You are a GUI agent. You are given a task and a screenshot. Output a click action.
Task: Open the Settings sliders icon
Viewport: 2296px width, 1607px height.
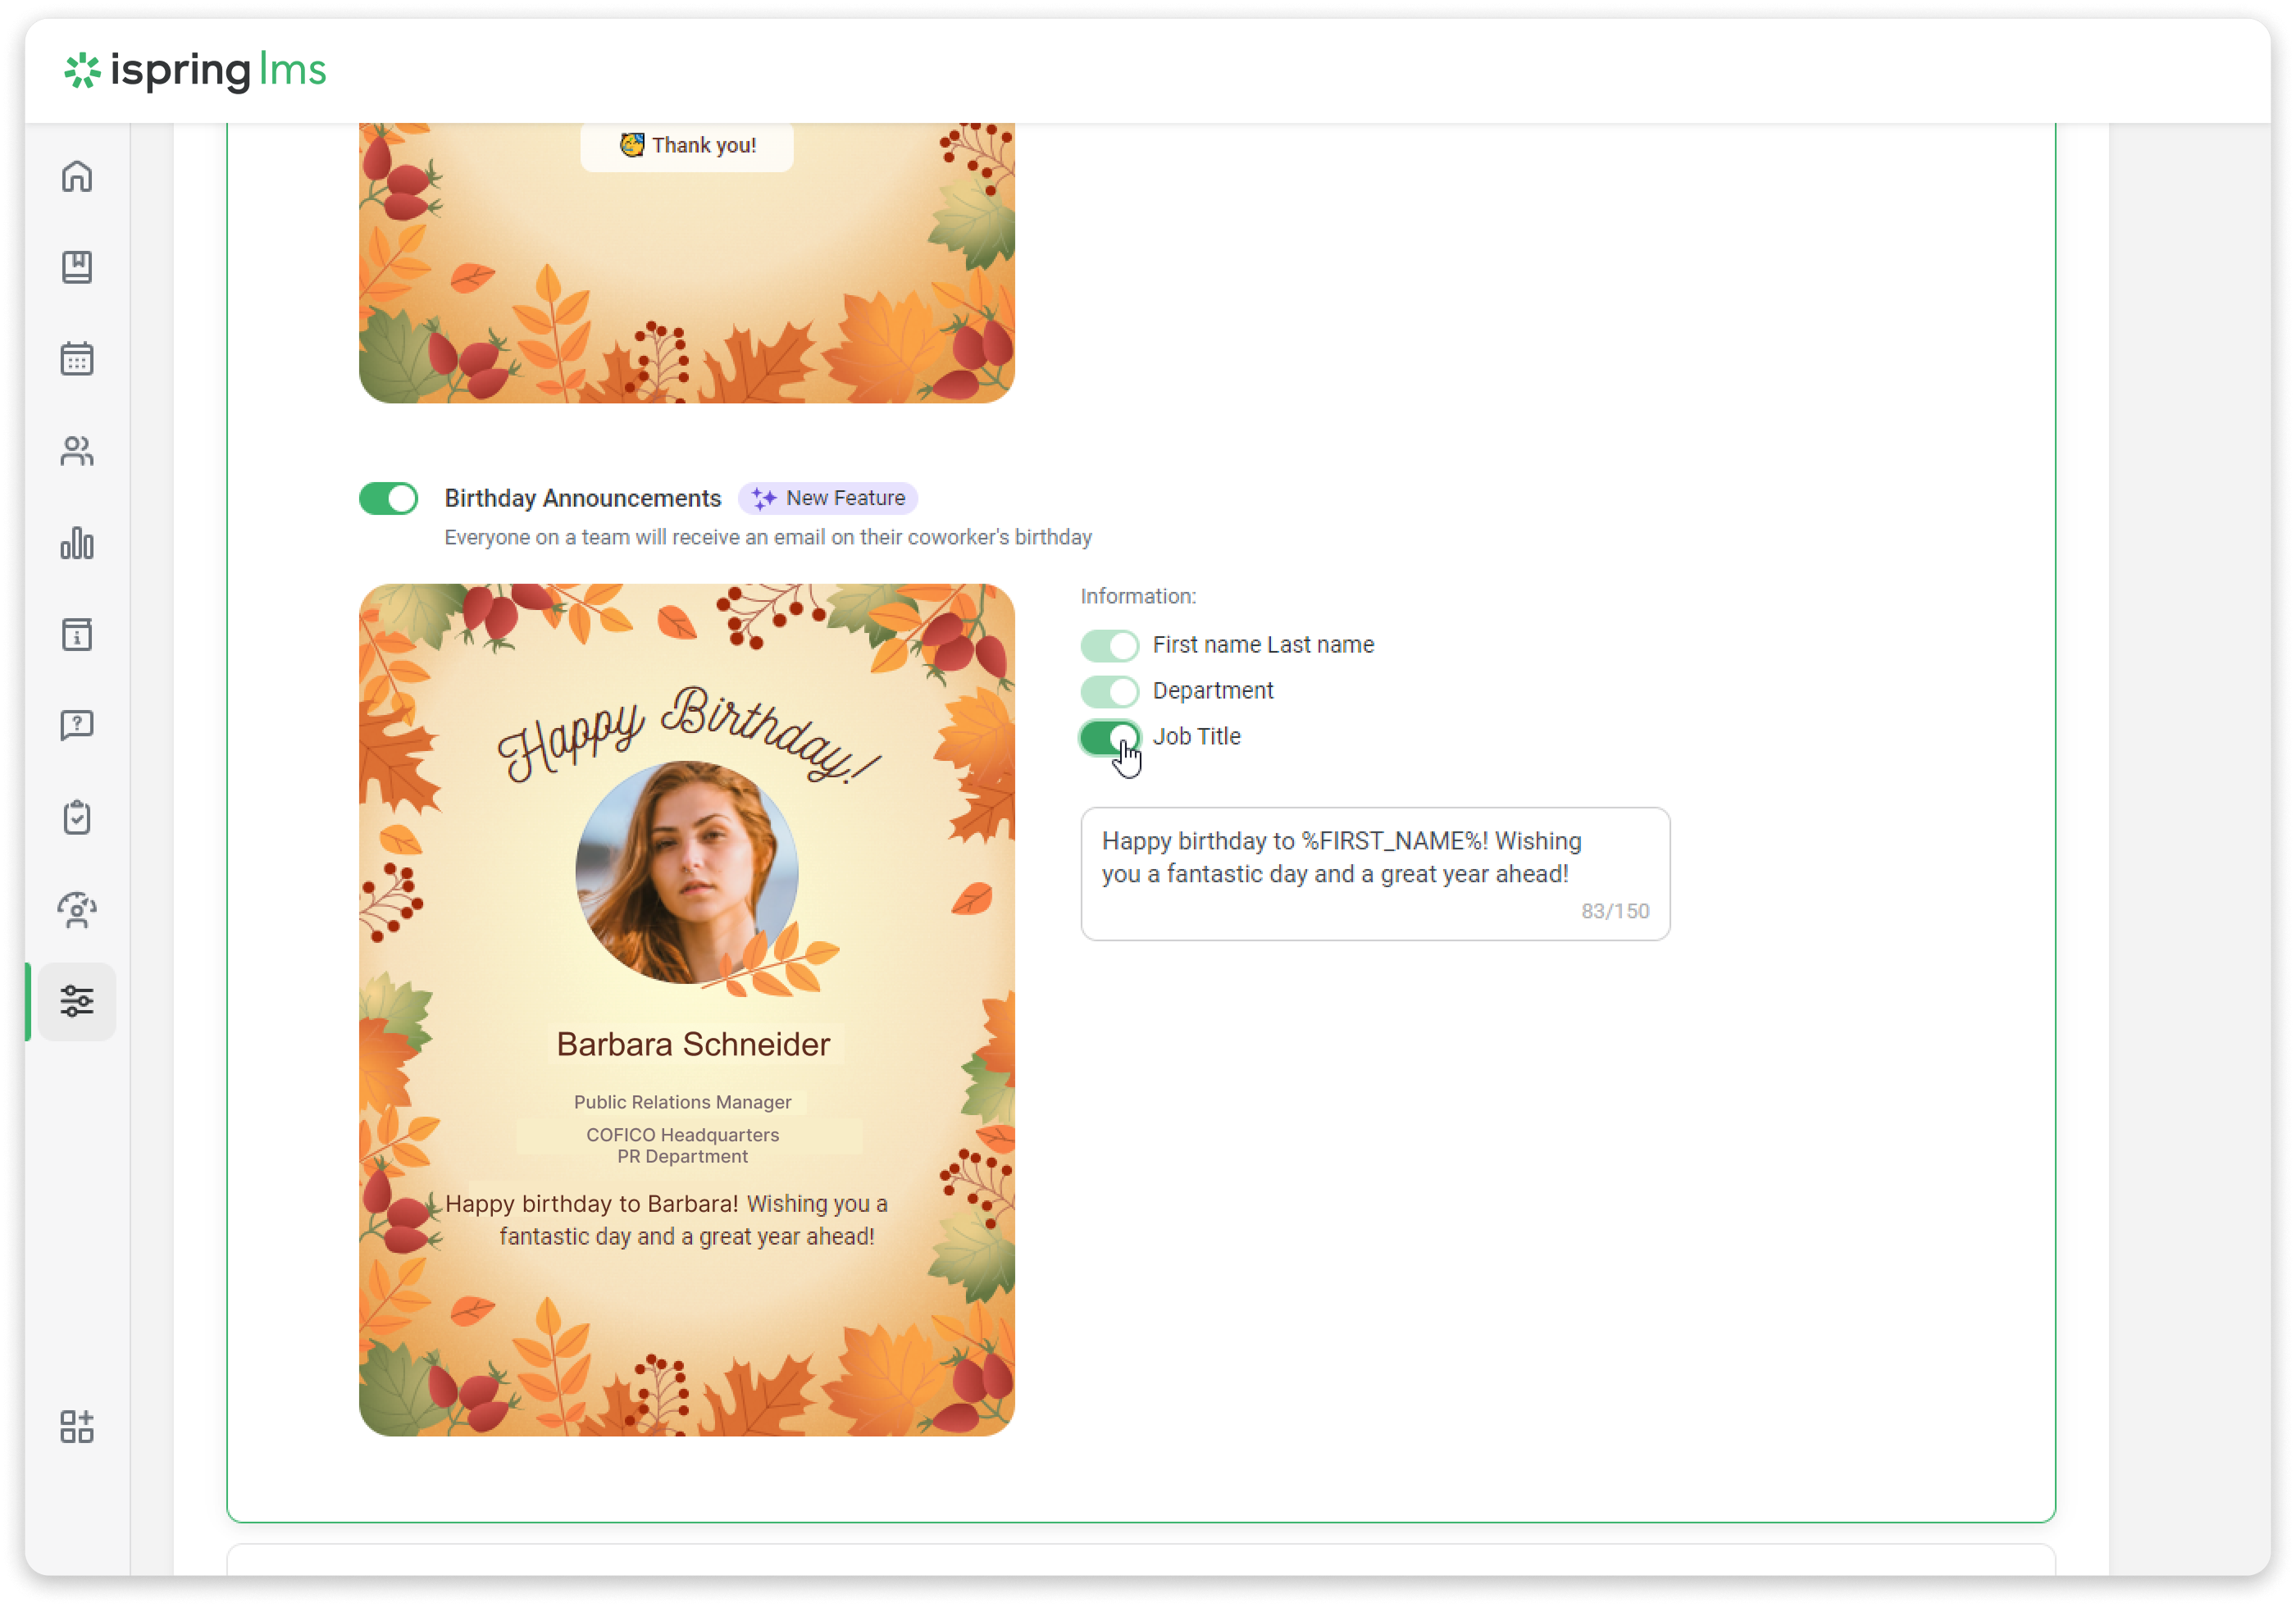click(x=77, y=1001)
